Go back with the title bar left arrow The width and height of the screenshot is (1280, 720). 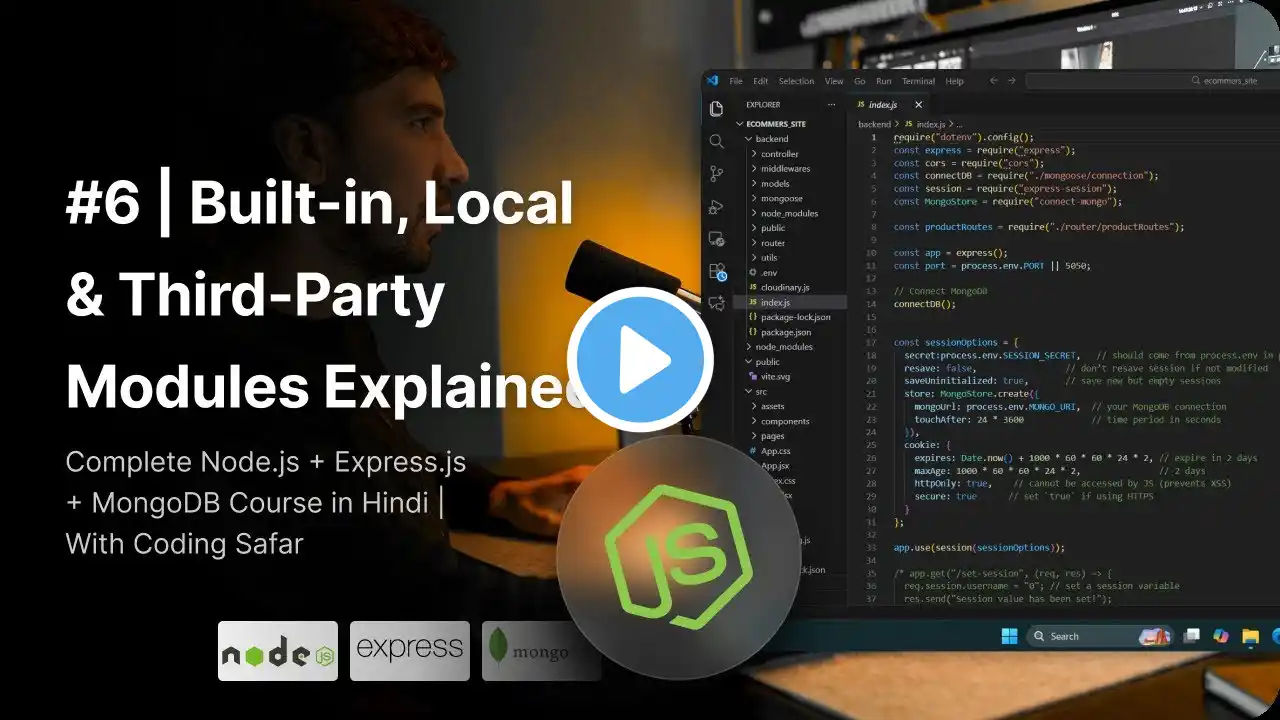pos(994,81)
